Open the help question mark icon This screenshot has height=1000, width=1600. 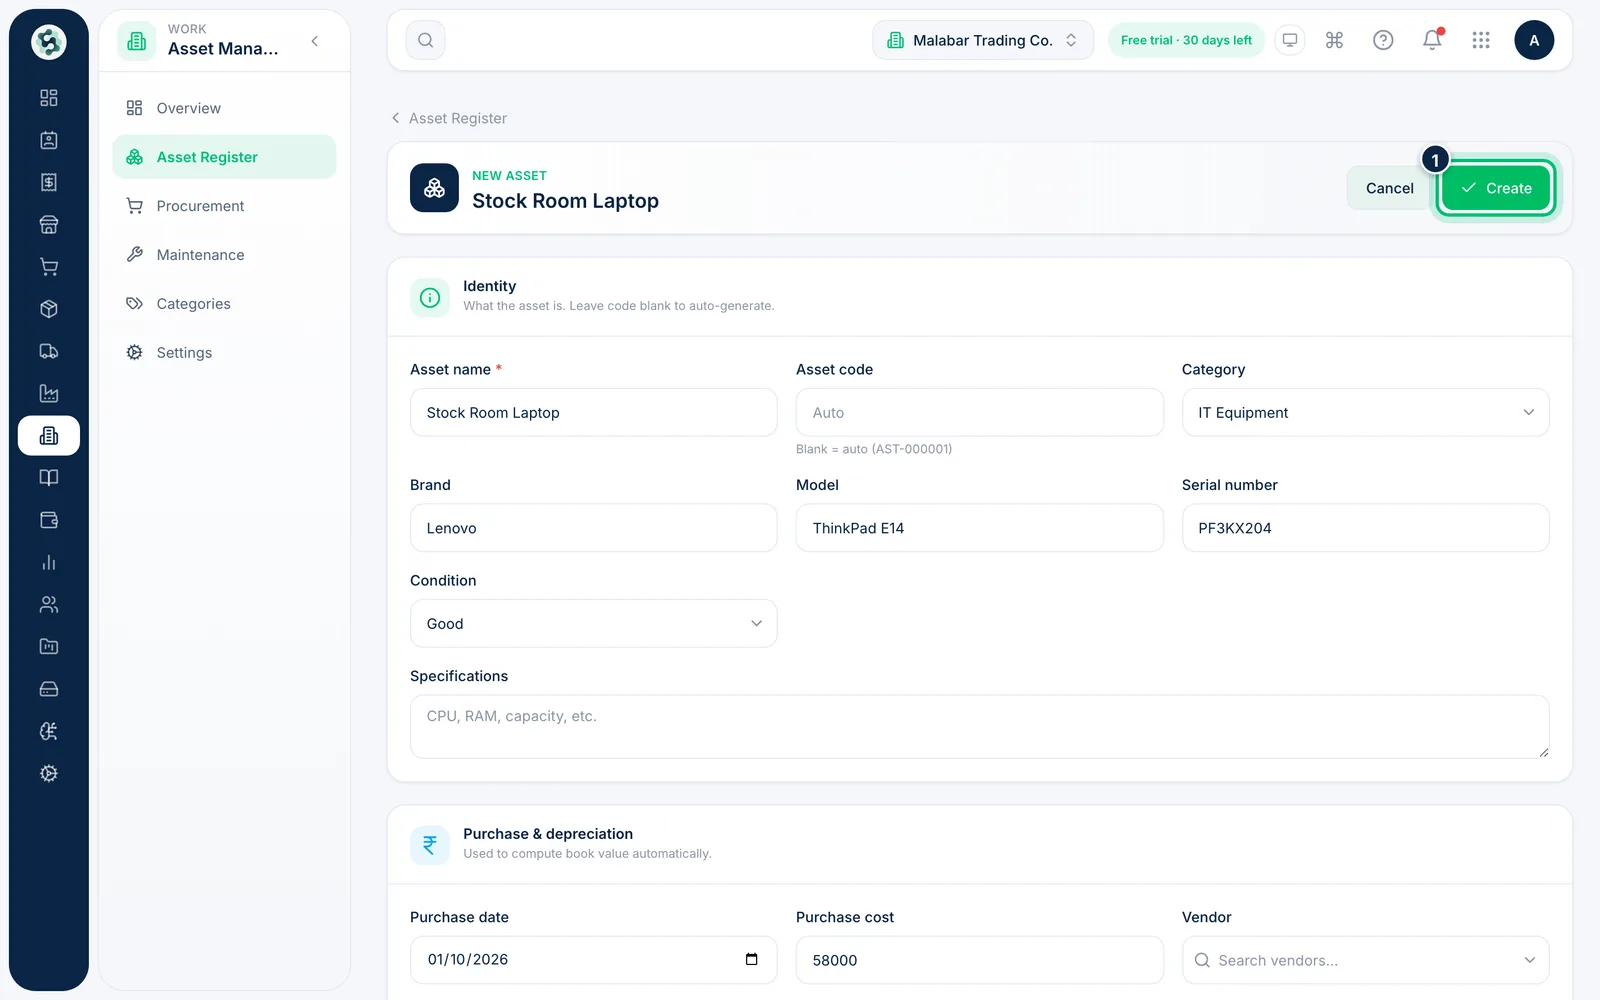click(1383, 40)
